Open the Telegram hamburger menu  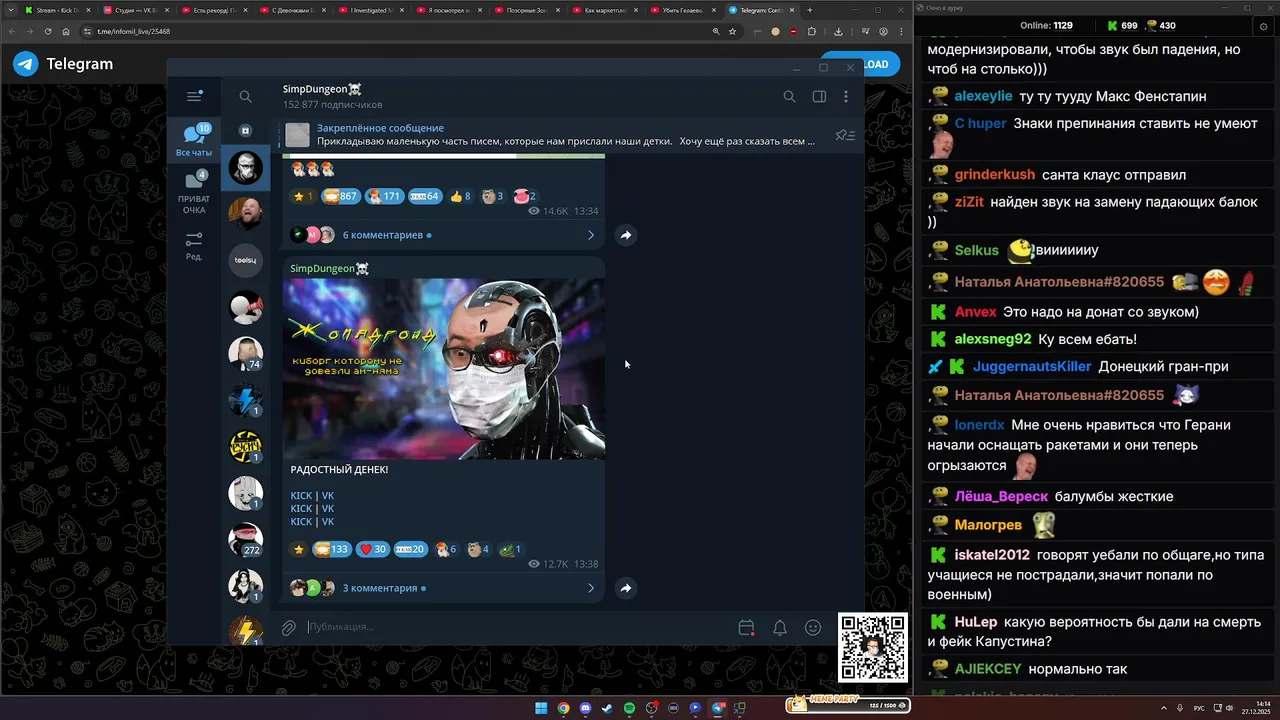pos(194,97)
